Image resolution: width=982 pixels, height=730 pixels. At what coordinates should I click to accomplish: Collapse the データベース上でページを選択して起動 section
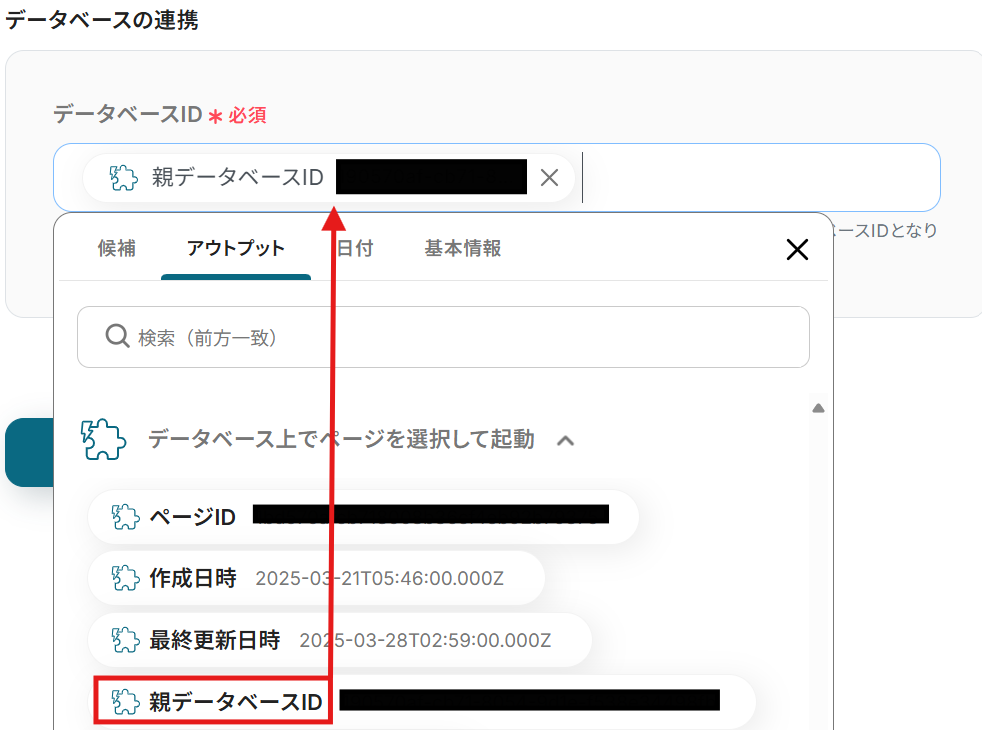point(566,441)
